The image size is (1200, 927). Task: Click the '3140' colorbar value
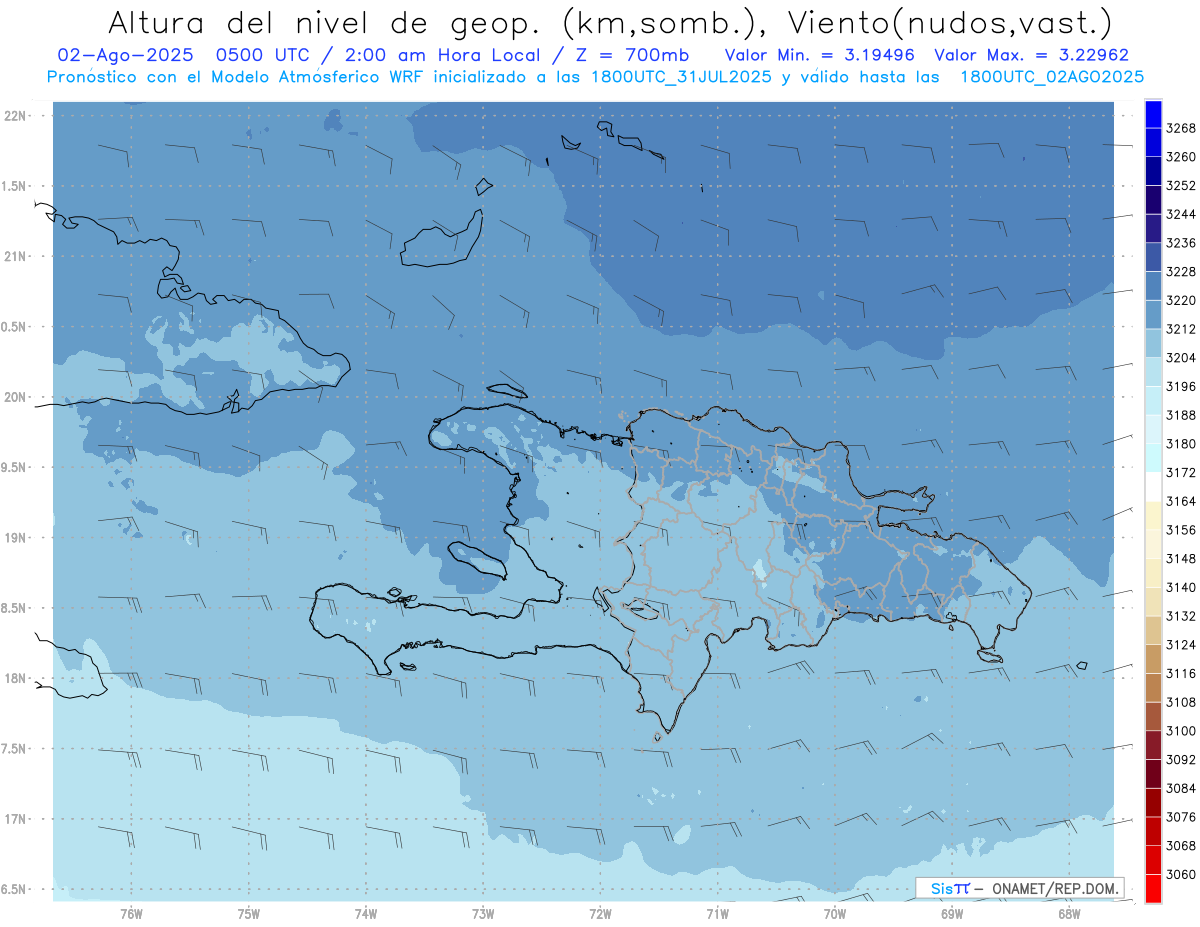pyautogui.click(x=1181, y=588)
